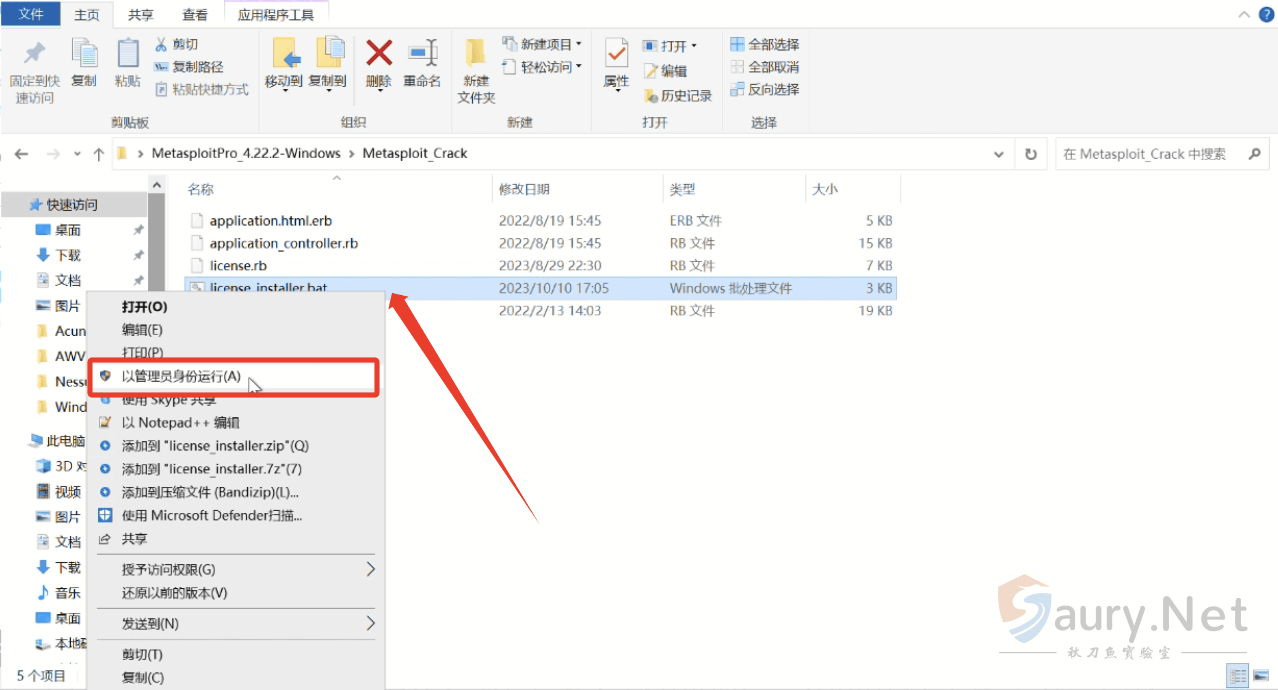
Task: Click the New folder (新建文件夹) icon
Action: coord(476,70)
